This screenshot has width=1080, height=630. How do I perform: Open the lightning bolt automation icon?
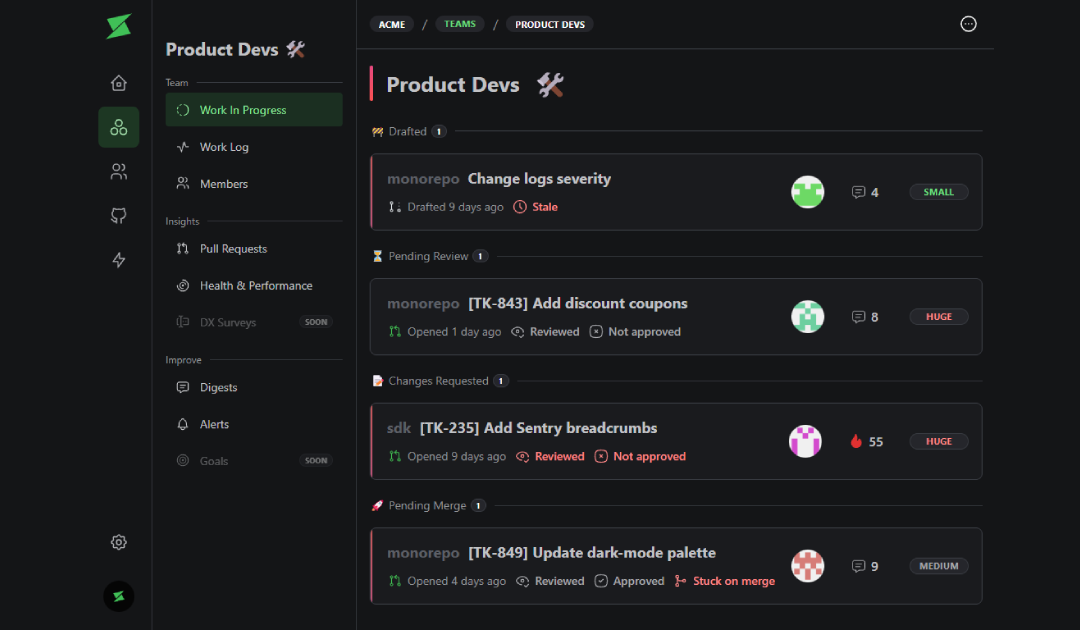119,260
